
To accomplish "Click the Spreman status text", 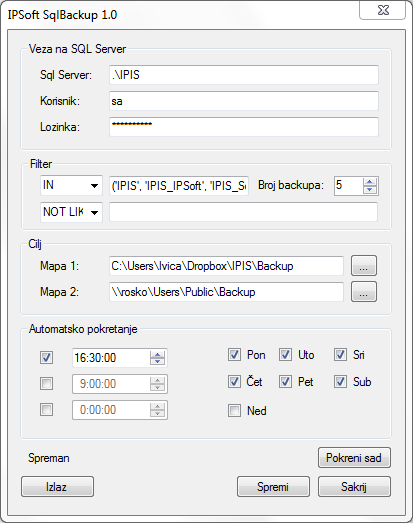I will pos(49,458).
